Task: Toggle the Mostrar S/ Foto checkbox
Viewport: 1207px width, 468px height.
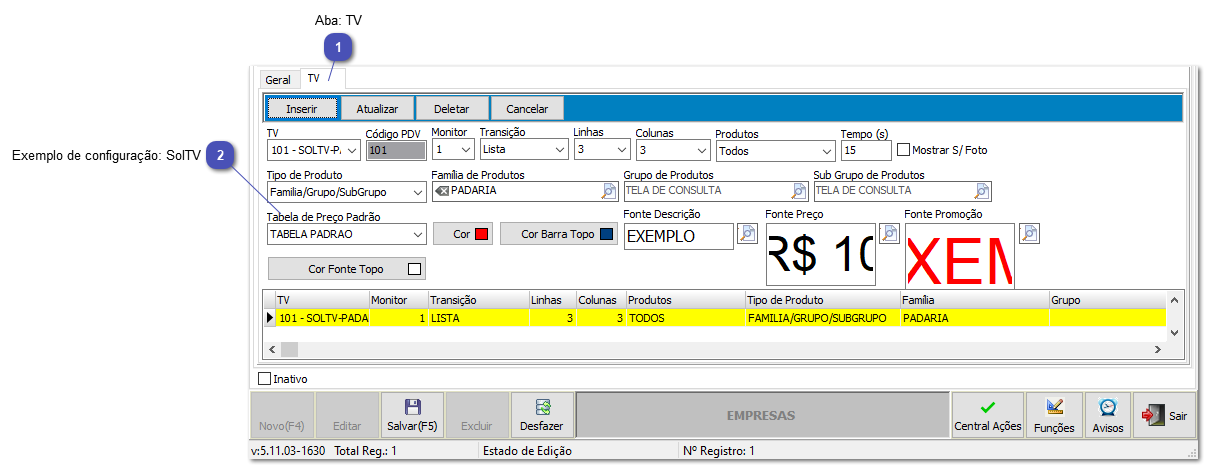Action: [x=904, y=150]
